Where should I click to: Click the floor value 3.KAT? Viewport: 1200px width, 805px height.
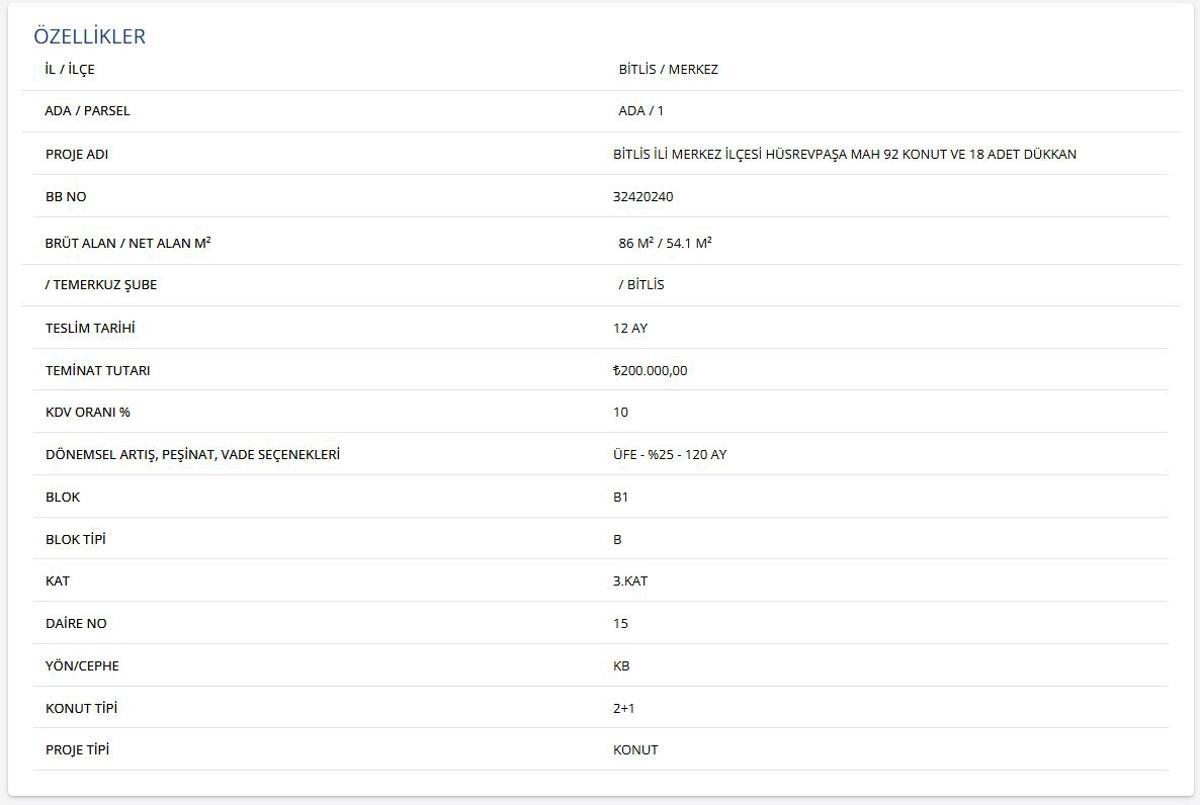pyautogui.click(x=630, y=581)
